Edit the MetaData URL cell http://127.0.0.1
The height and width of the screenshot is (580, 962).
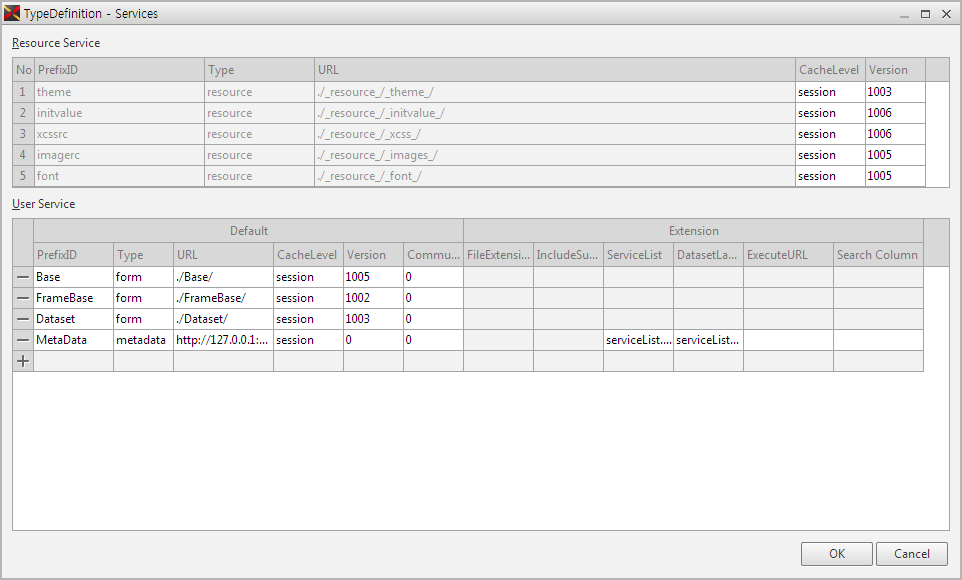(x=223, y=340)
